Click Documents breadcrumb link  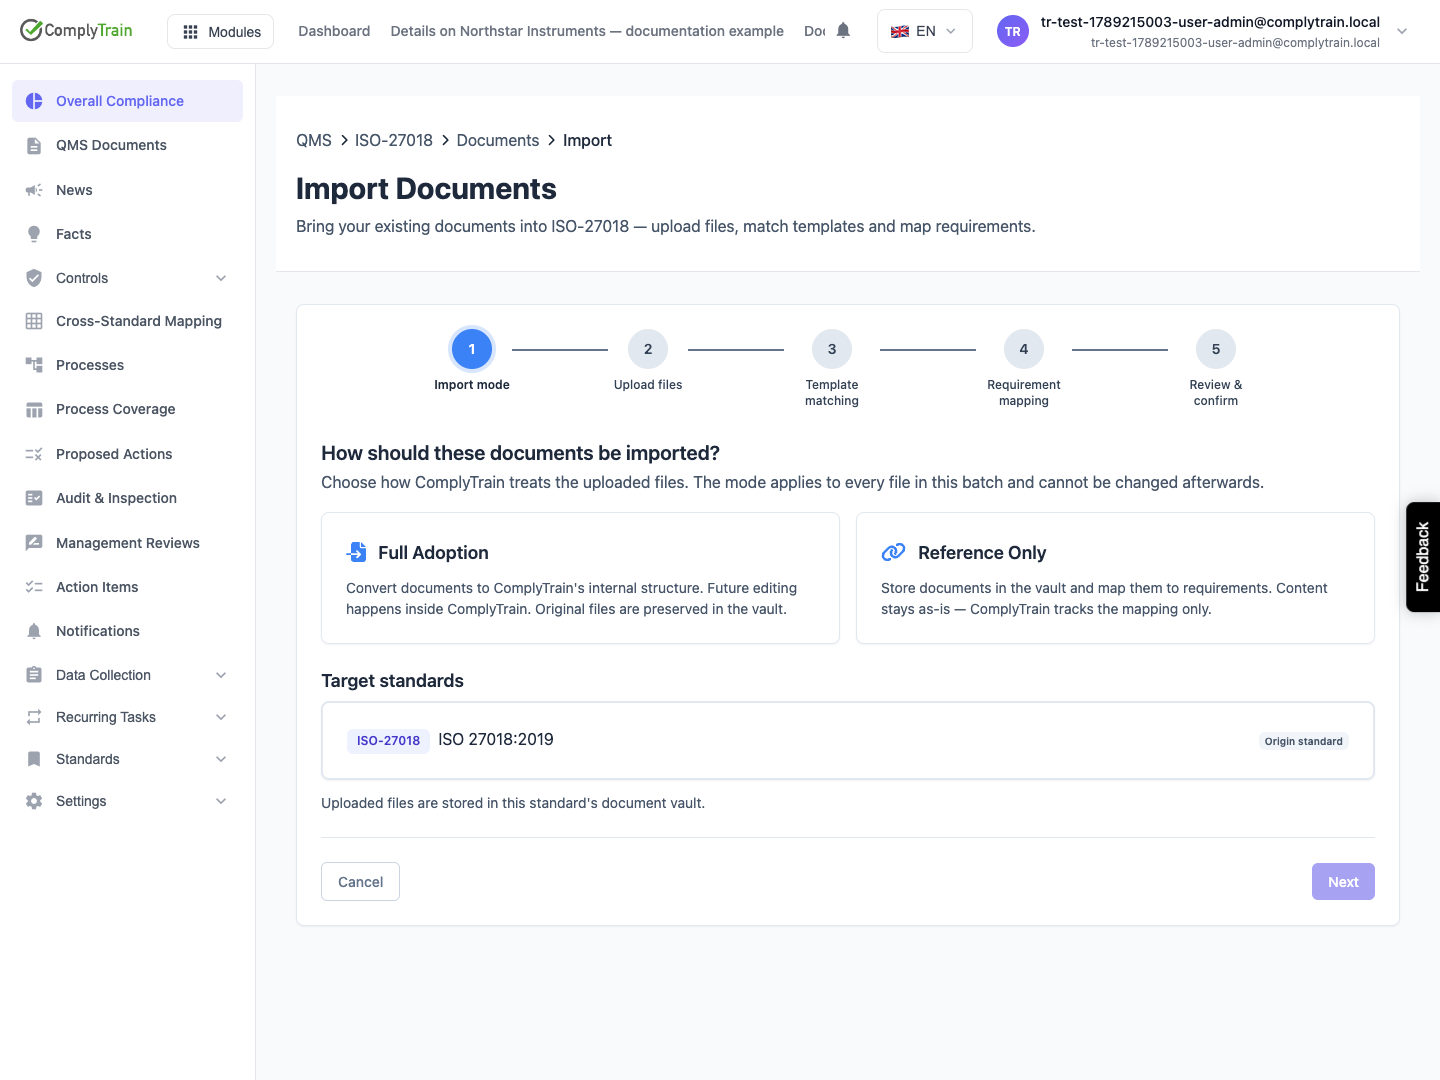point(498,141)
